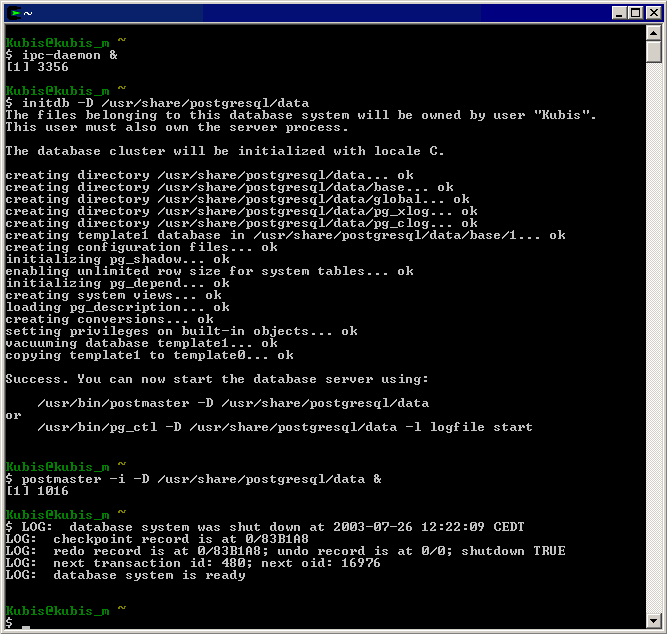The height and width of the screenshot is (634, 667).
Task: Click 'This user must also own the server process.'
Action: (x=177, y=127)
